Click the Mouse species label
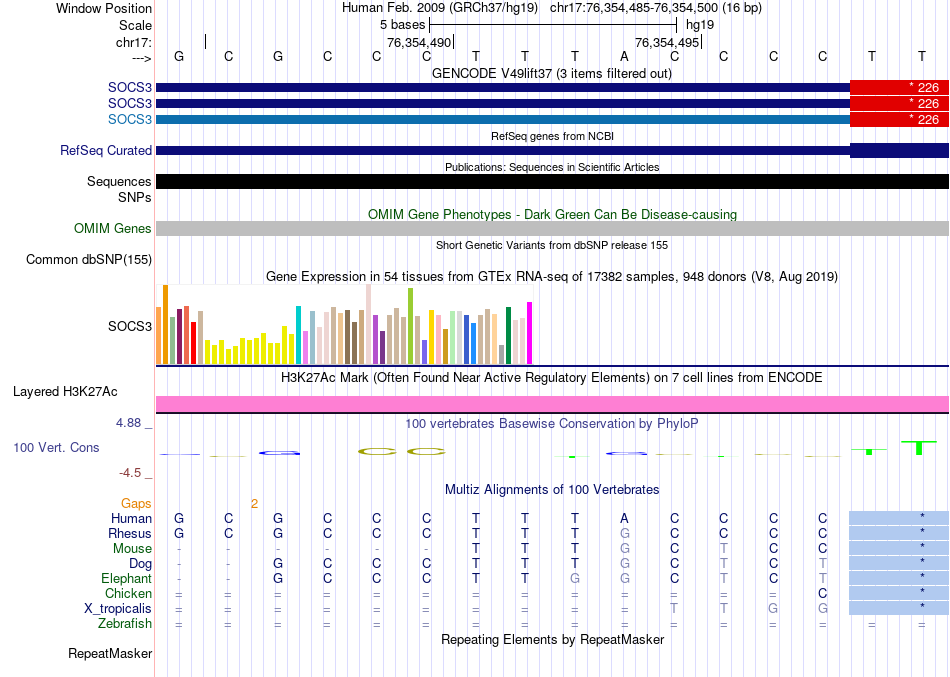The width and height of the screenshot is (950, 677). pyautogui.click(x=132, y=549)
